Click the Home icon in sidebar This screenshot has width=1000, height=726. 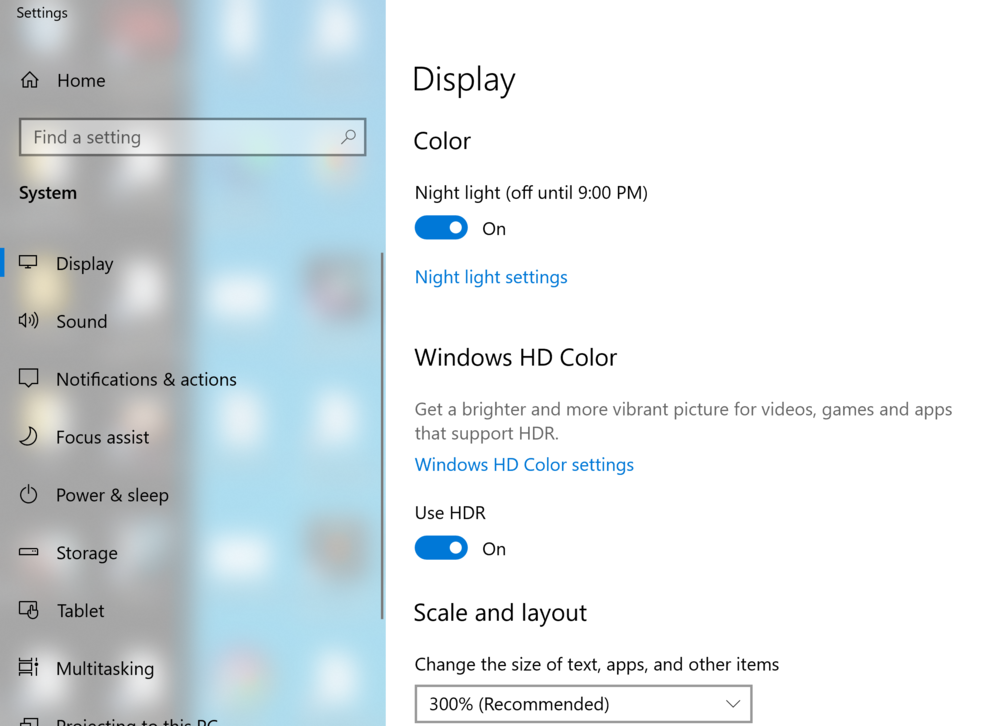30,80
